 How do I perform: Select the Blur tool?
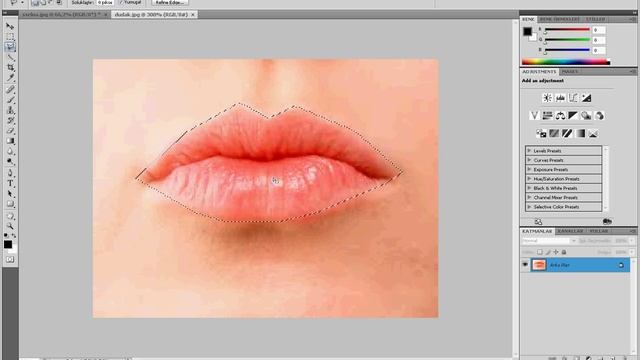[x=10, y=152]
